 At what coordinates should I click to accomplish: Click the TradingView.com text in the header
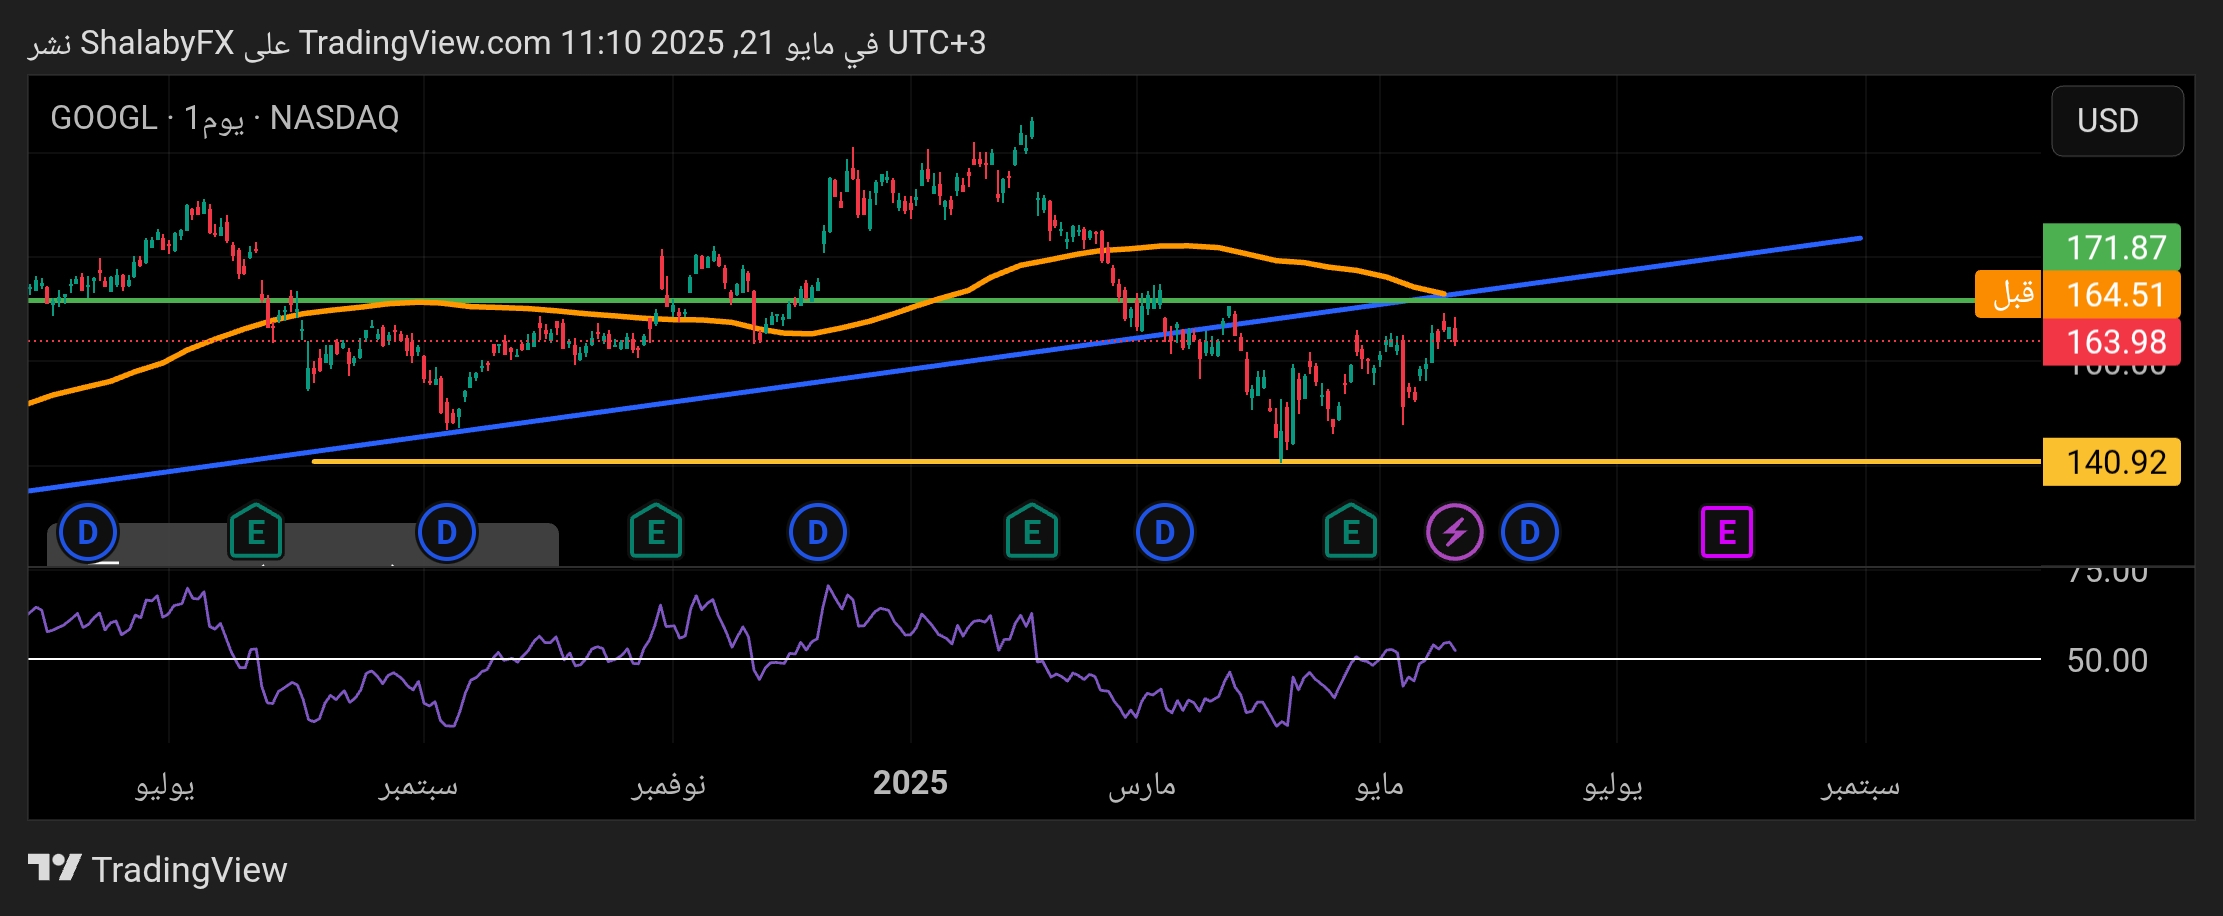(x=425, y=43)
